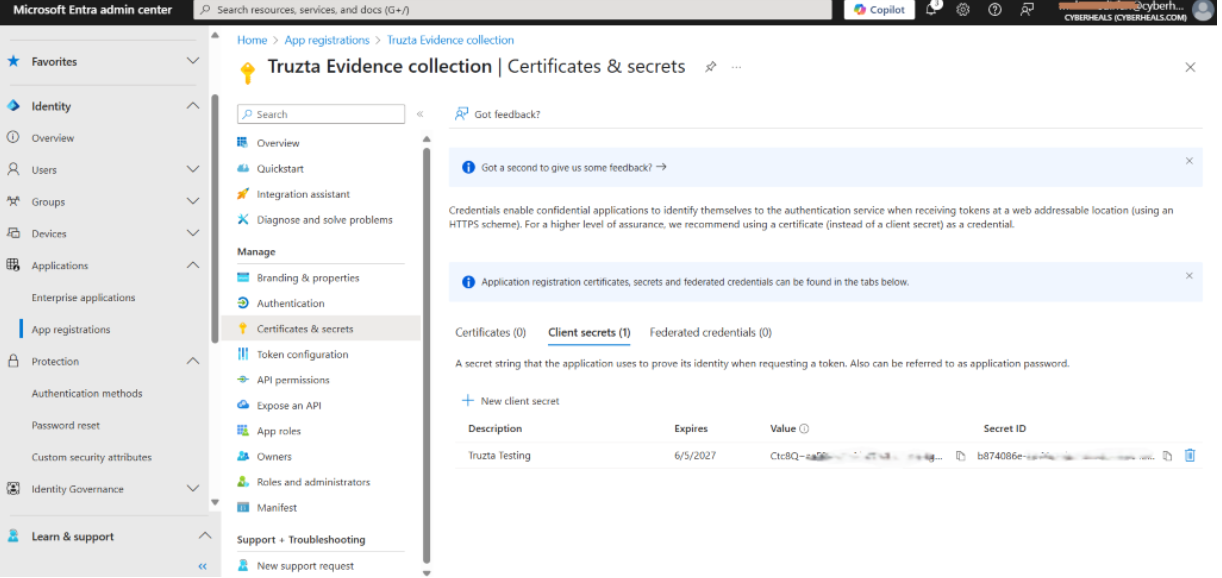Open the Truzta Evidence collection breadcrumb
The height and width of the screenshot is (578, 1222).
click(x=451, y=40)
